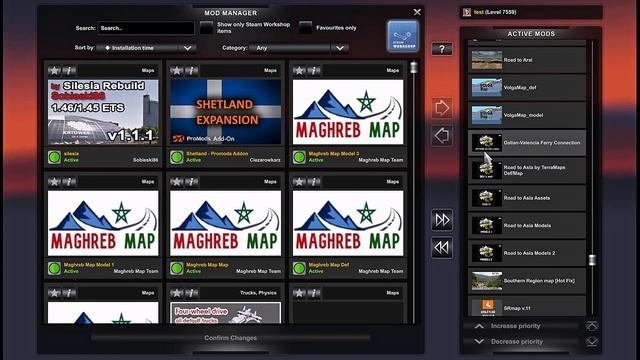Image resolution: width=640 pixels, height=360 pixels.
Task: Select VolgaMap_def in active mods
Action: point(527,87)
